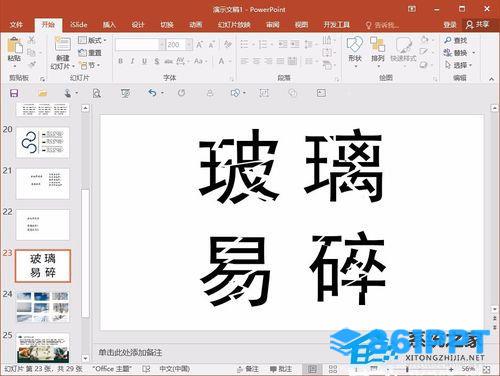Click 查找 find button
The height and width of the screenshot is (376, 500).
[456, 40]
